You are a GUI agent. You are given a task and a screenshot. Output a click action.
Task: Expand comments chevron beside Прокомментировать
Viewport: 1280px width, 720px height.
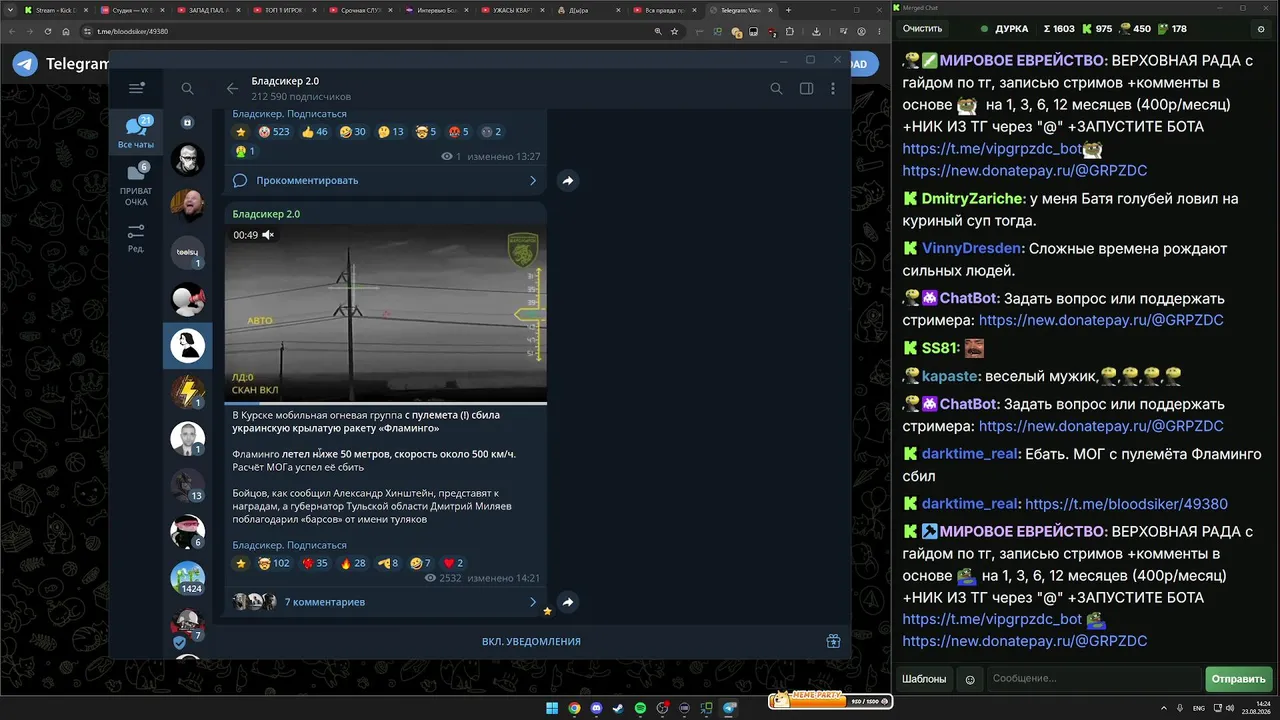click(x=532, y=181)
